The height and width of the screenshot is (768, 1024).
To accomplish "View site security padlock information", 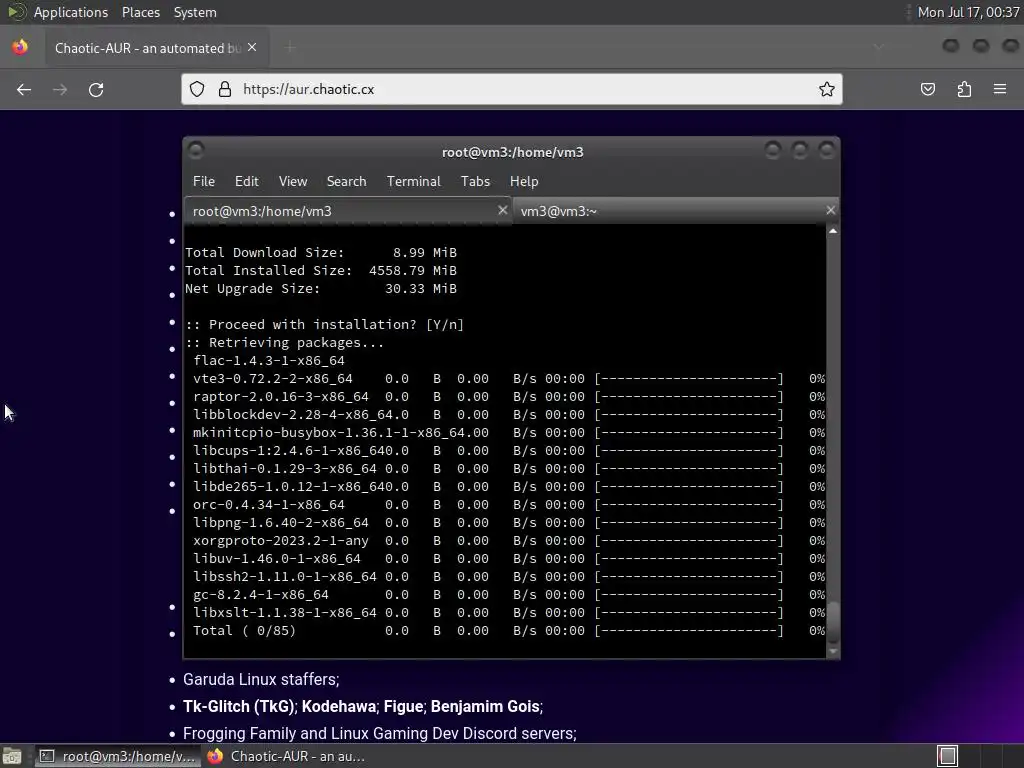I will click(x=225, y=89).
